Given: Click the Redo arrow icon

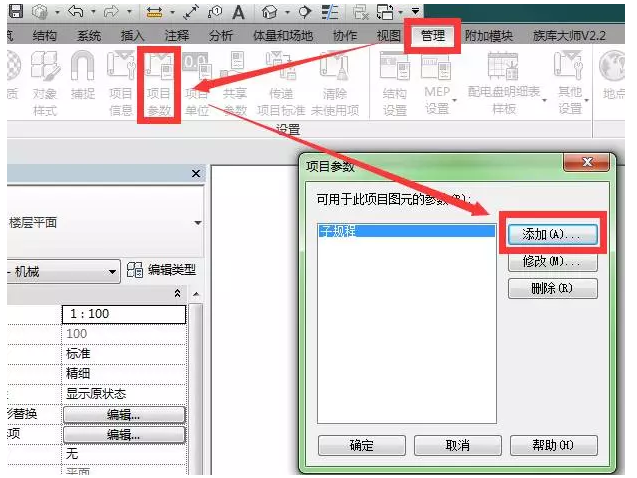Looking at the screenshot, I should [111, 12].
